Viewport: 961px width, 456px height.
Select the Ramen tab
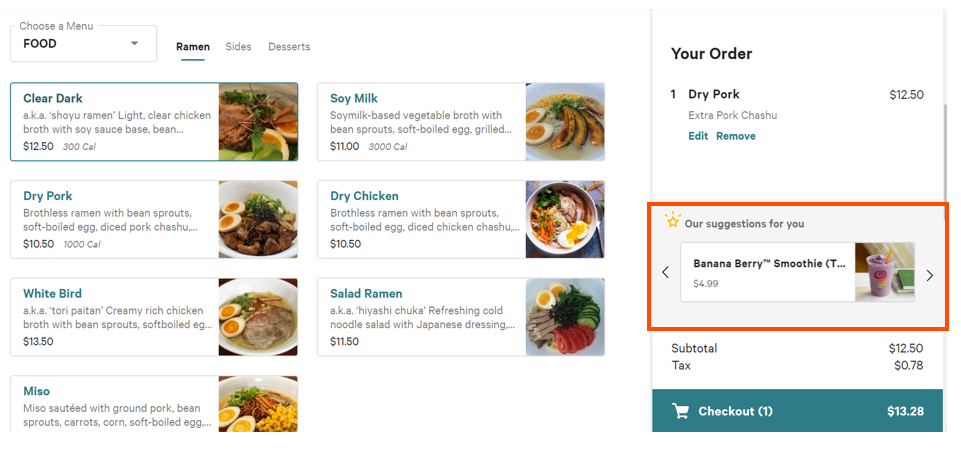coord(193,47)
